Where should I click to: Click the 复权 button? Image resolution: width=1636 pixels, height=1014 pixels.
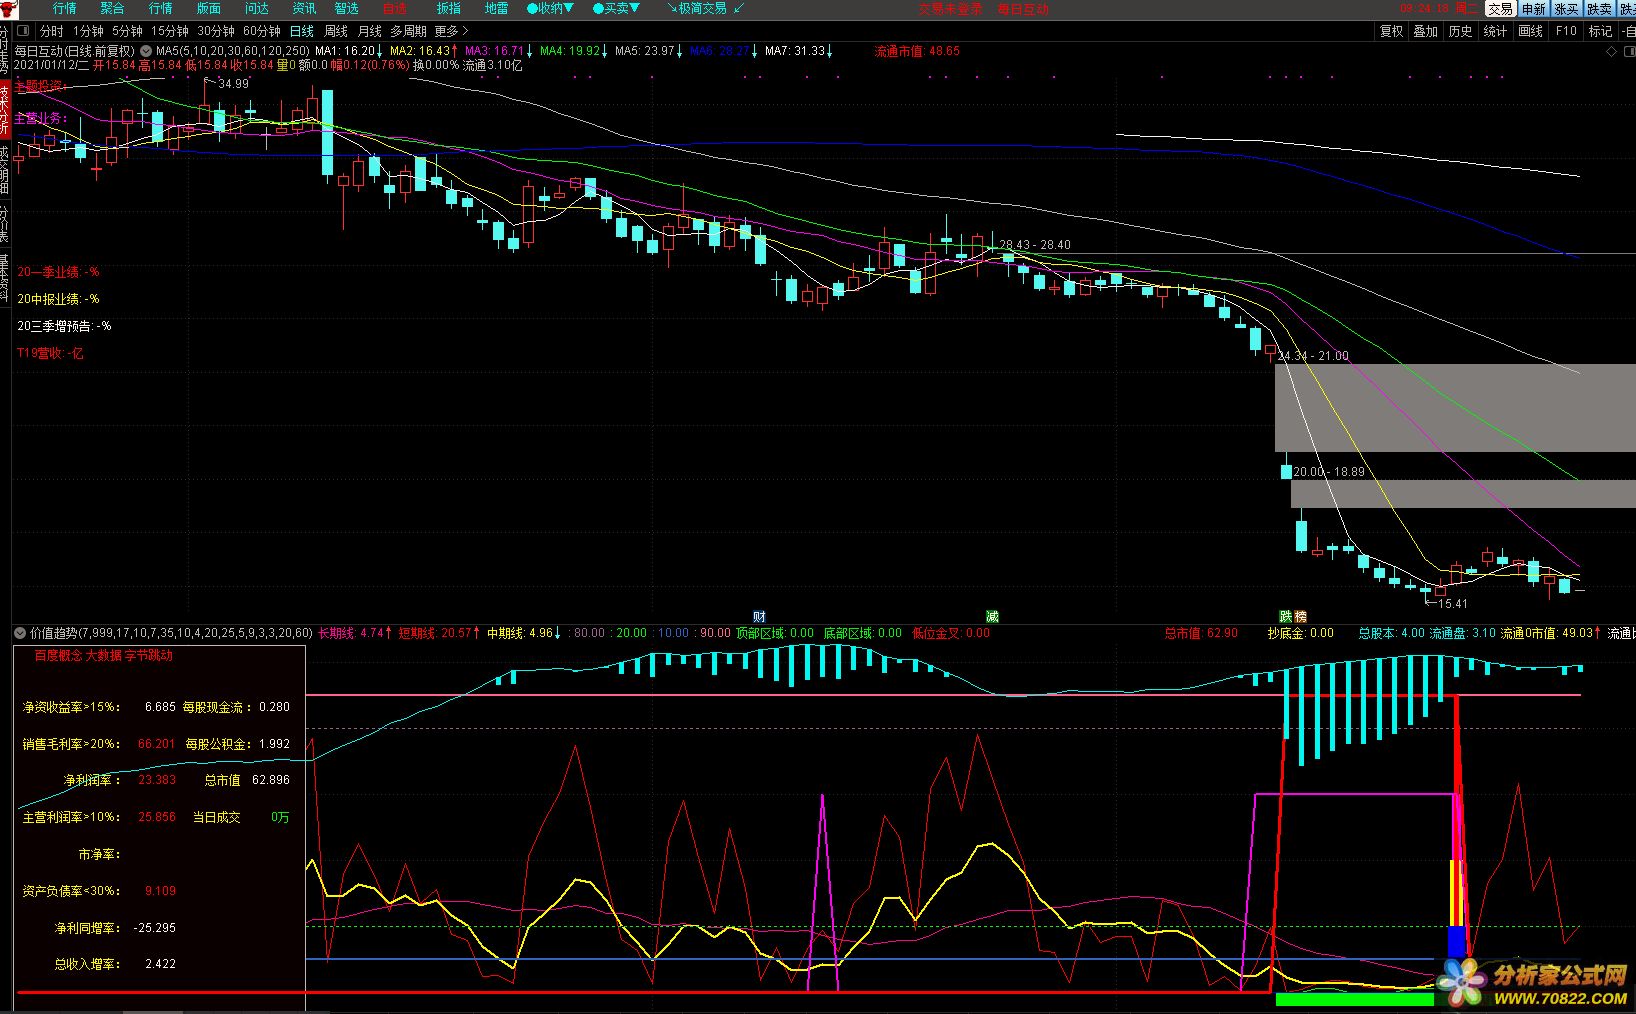1391,31
